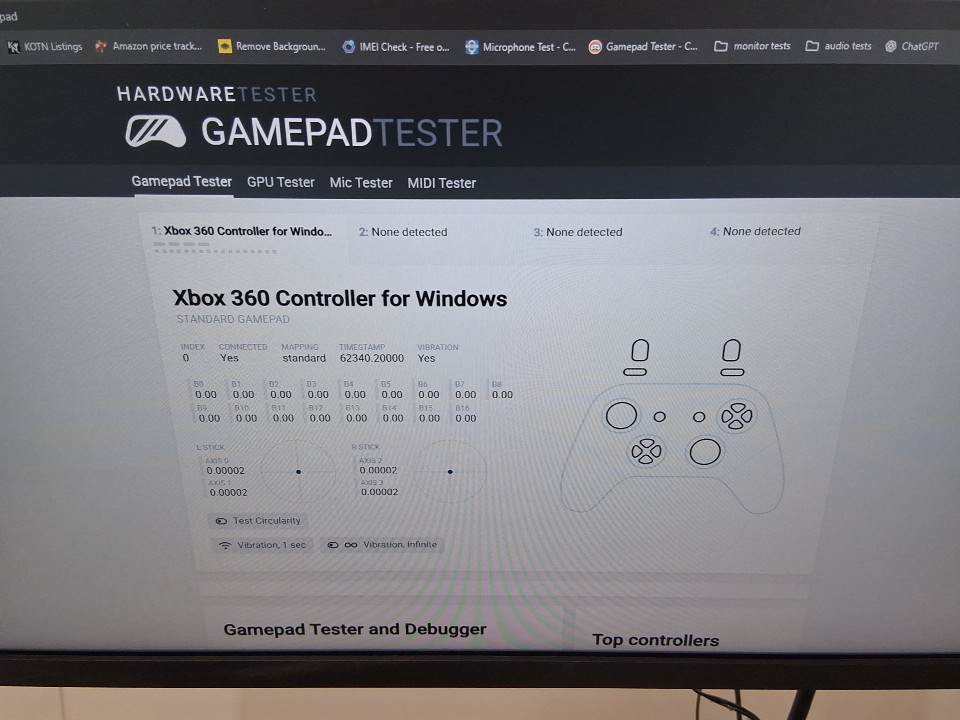Toggle Test Circularity
The width and height of the screenshot is (960, 720).
click(x=257, y=521)
